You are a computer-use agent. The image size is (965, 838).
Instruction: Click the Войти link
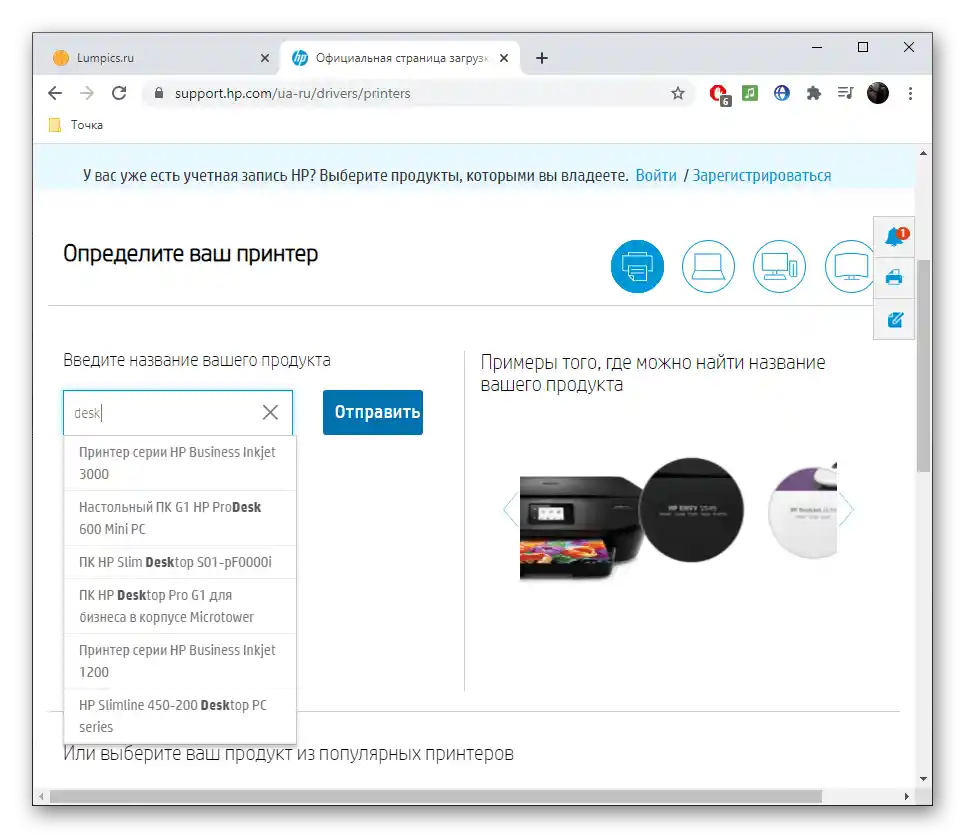coord(656,175)
